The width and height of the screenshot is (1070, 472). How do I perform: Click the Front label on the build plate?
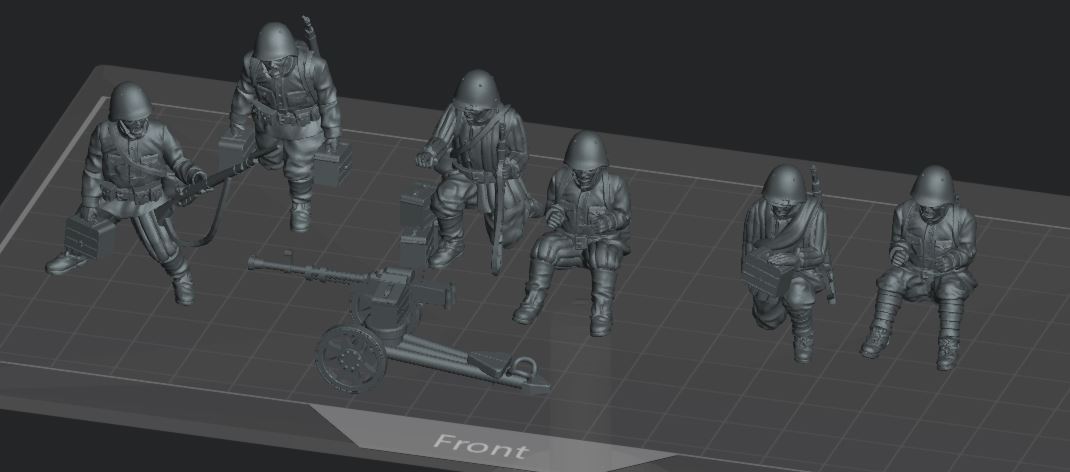pyautogui.click(x=480, y=445)
